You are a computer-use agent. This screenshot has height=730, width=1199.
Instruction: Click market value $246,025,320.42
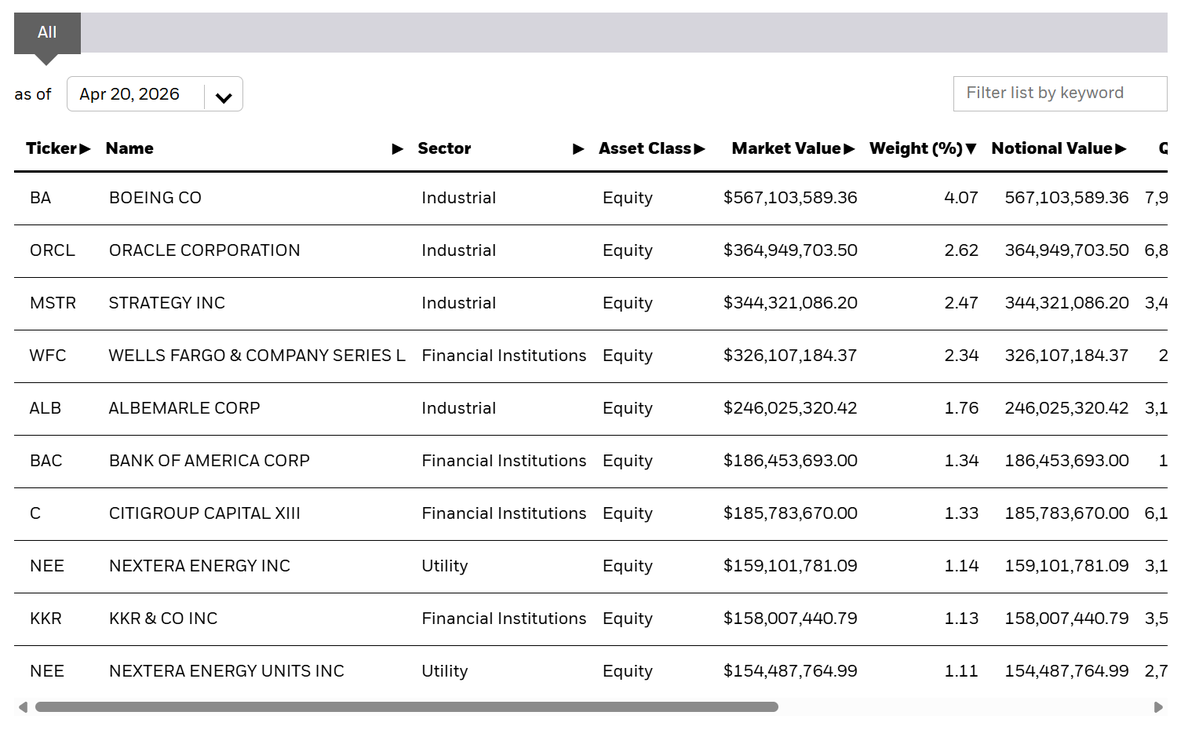[790, 409]
